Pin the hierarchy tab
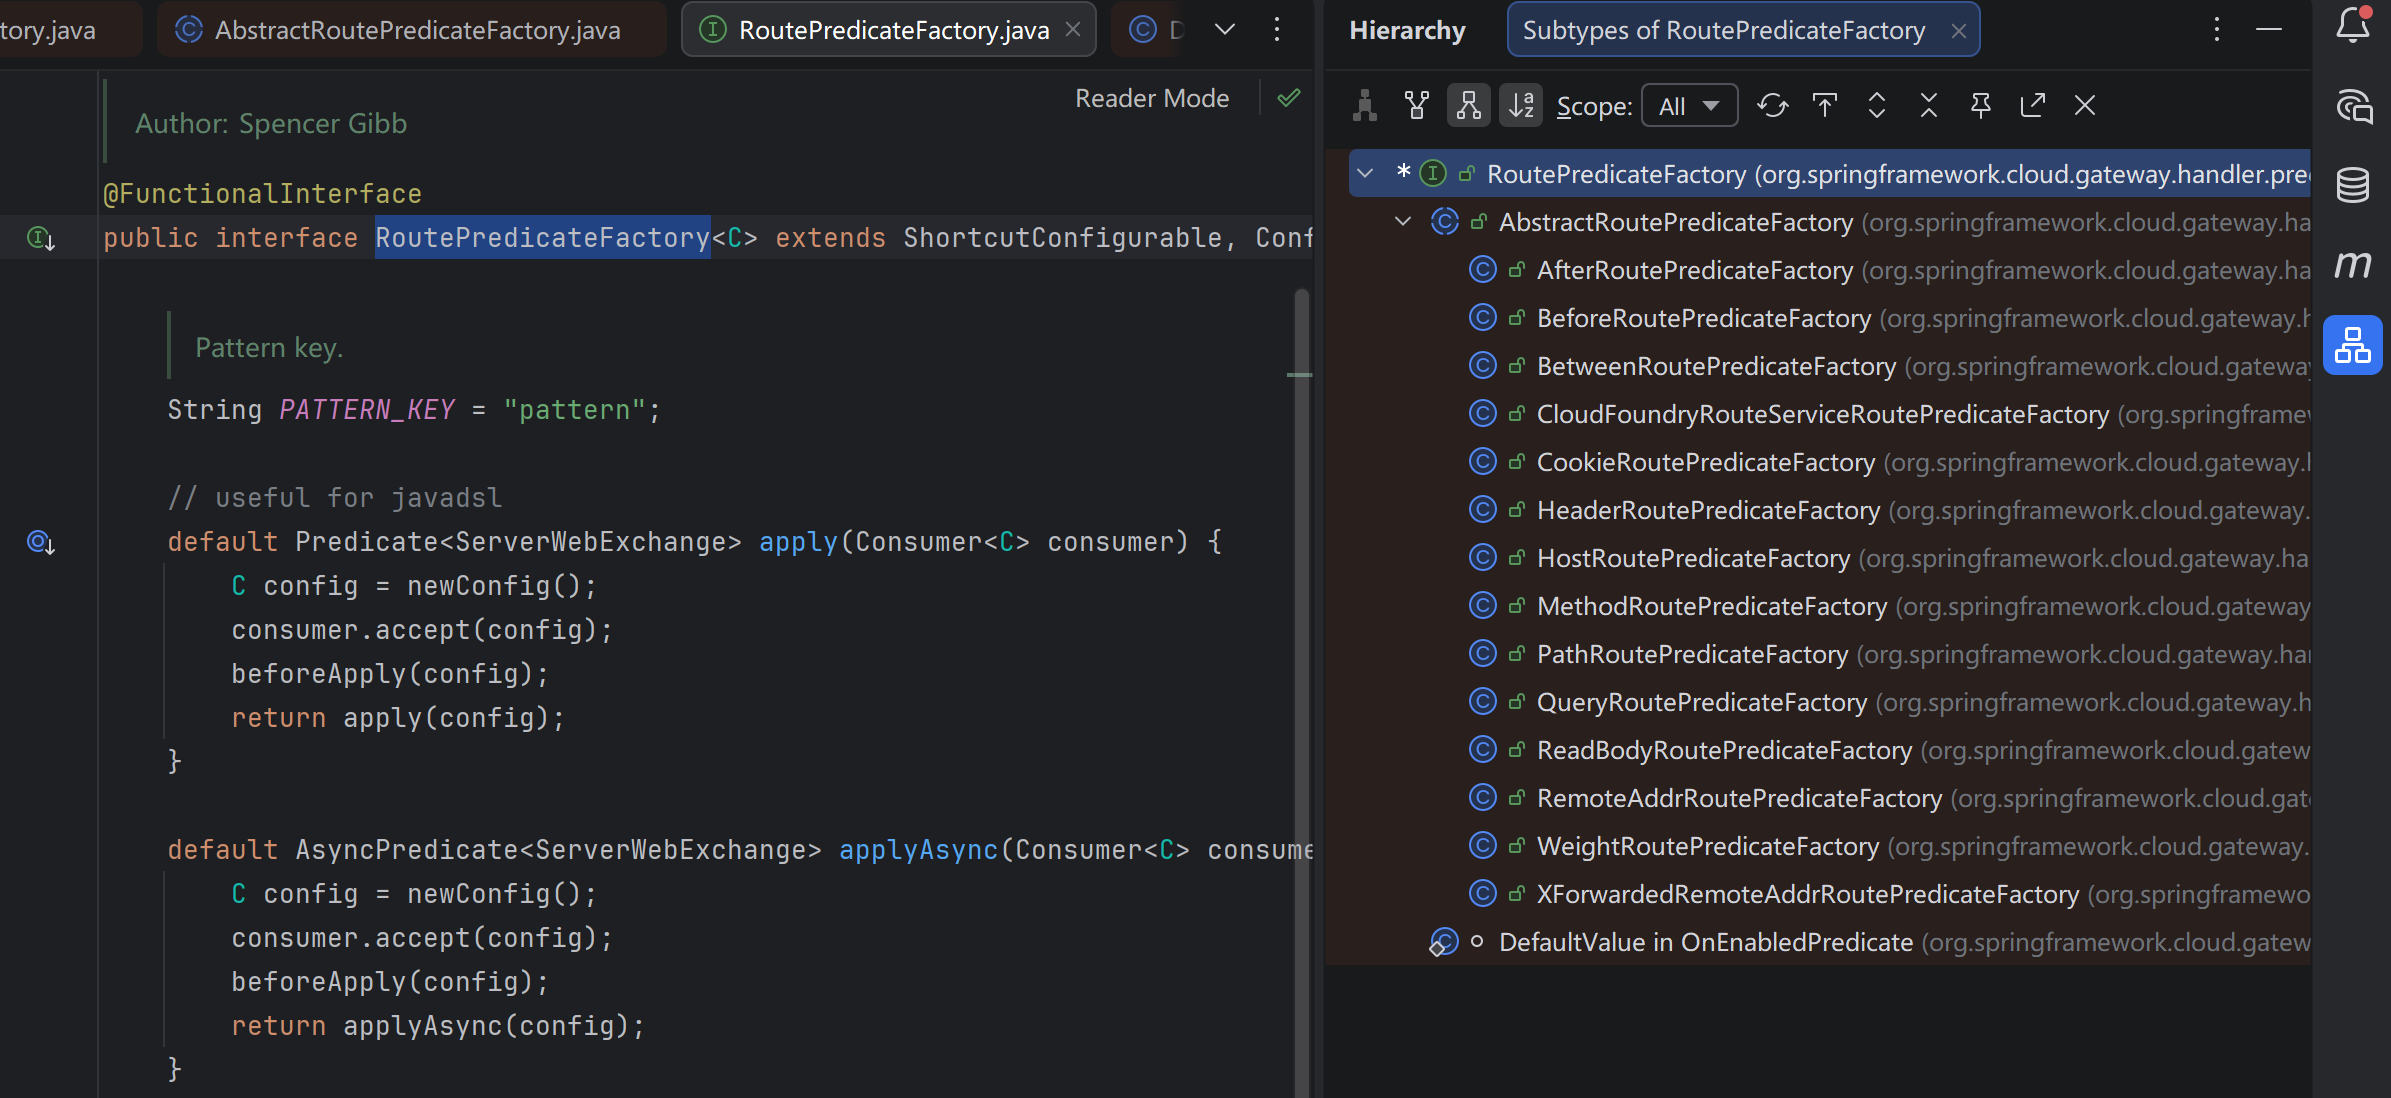2391x1098 pixels. point(1980,105)
